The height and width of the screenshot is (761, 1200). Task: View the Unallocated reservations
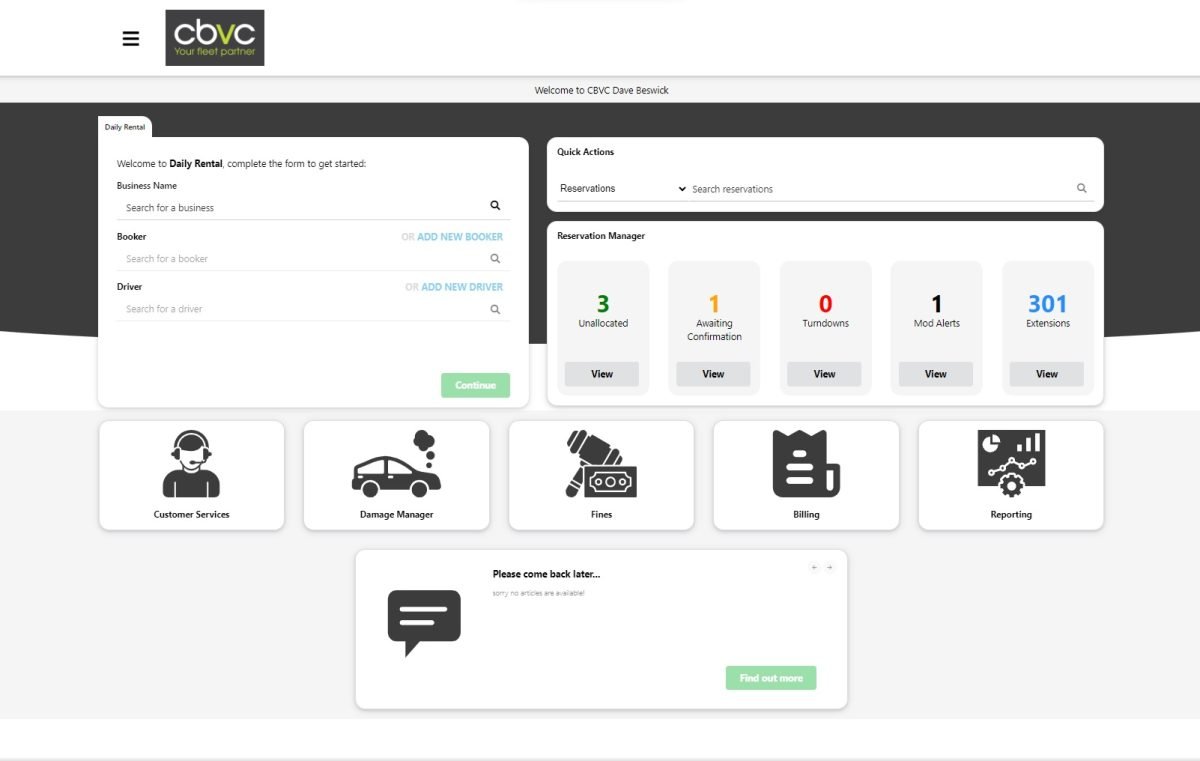coord(602,374)
